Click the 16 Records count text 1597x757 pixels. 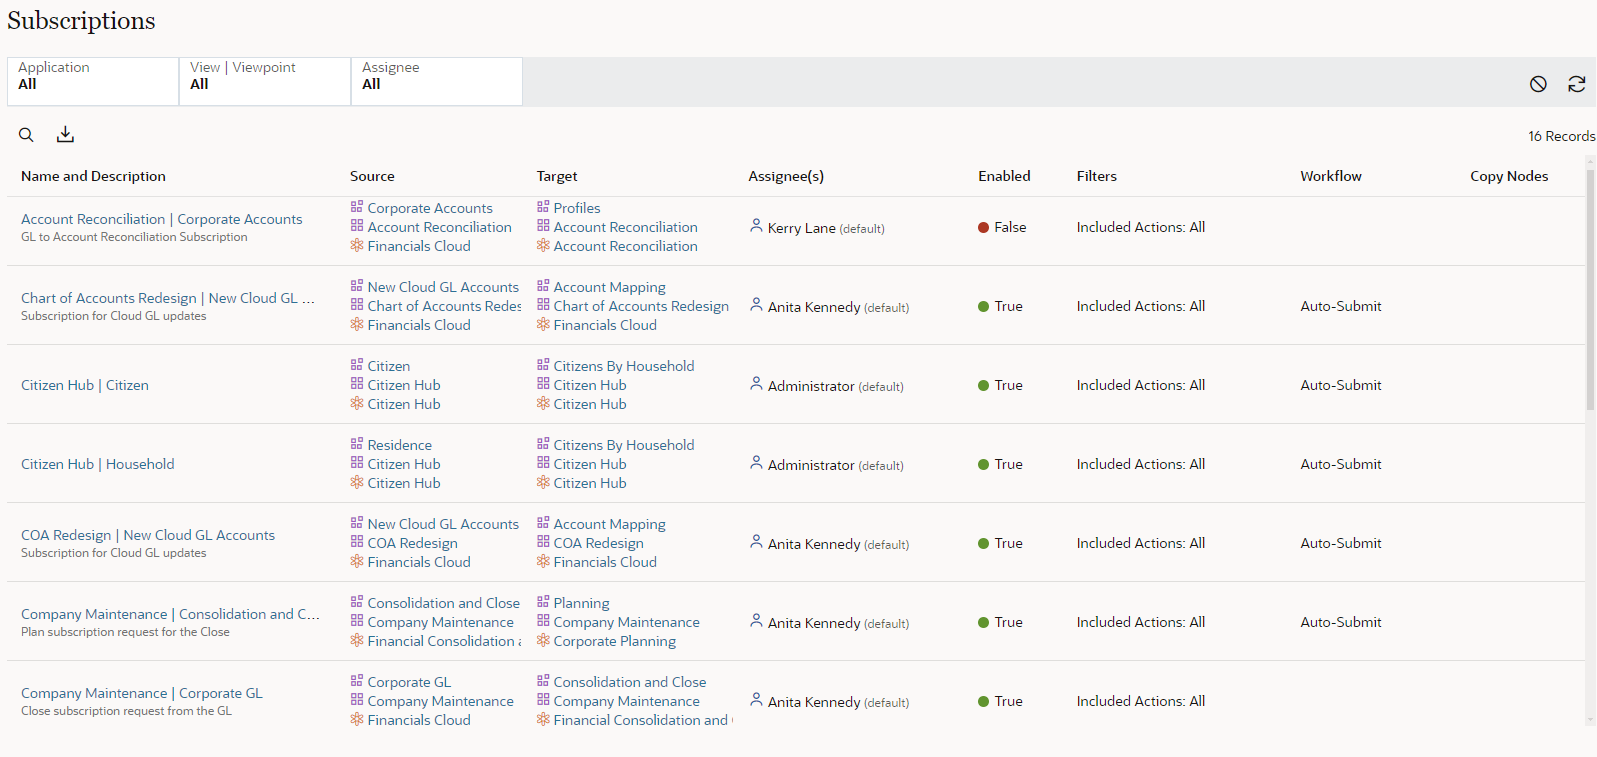coord(1561,136)
